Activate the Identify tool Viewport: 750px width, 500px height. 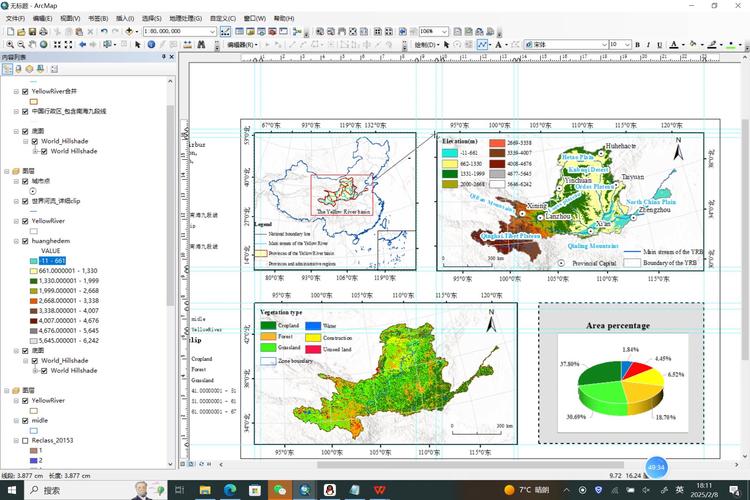pos(152,45)
